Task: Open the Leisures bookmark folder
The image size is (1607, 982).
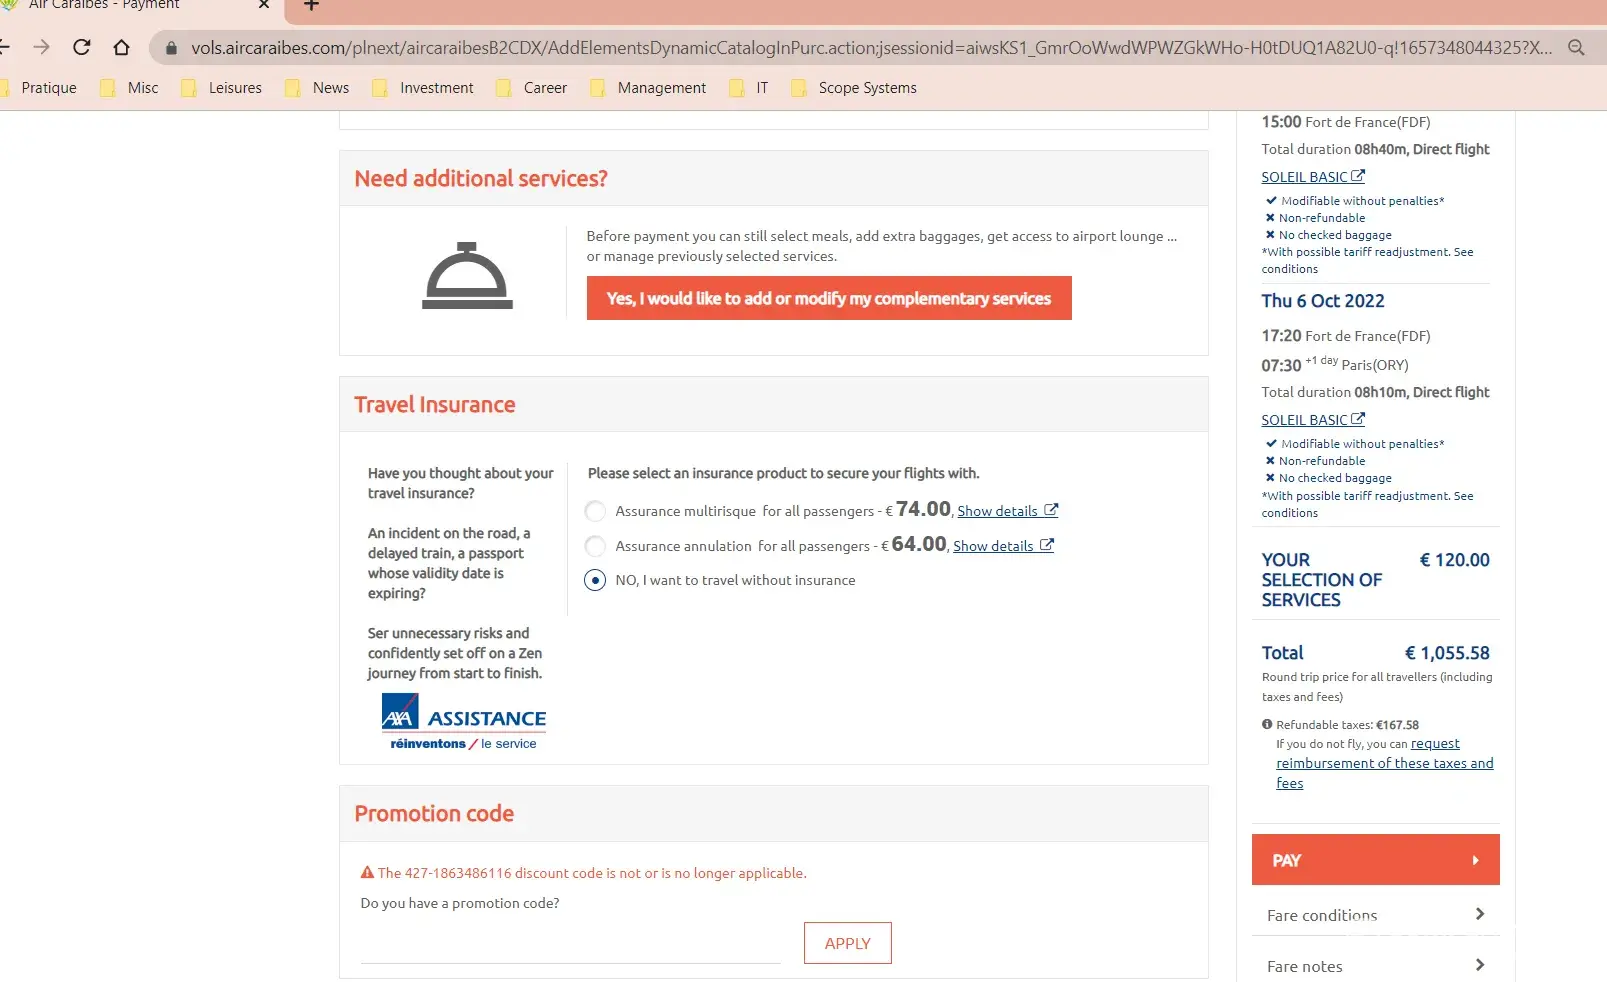Action: (x=221, y=88)
